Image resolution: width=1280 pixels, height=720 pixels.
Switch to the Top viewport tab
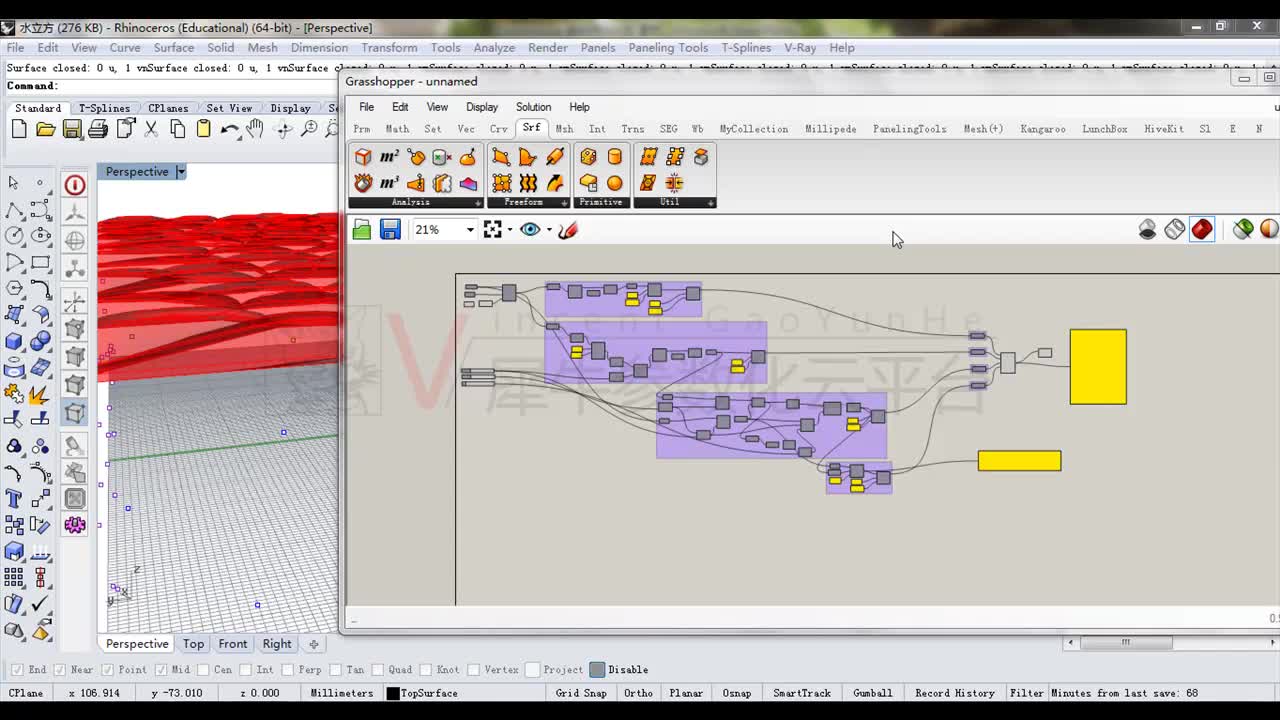coord(193,644)
